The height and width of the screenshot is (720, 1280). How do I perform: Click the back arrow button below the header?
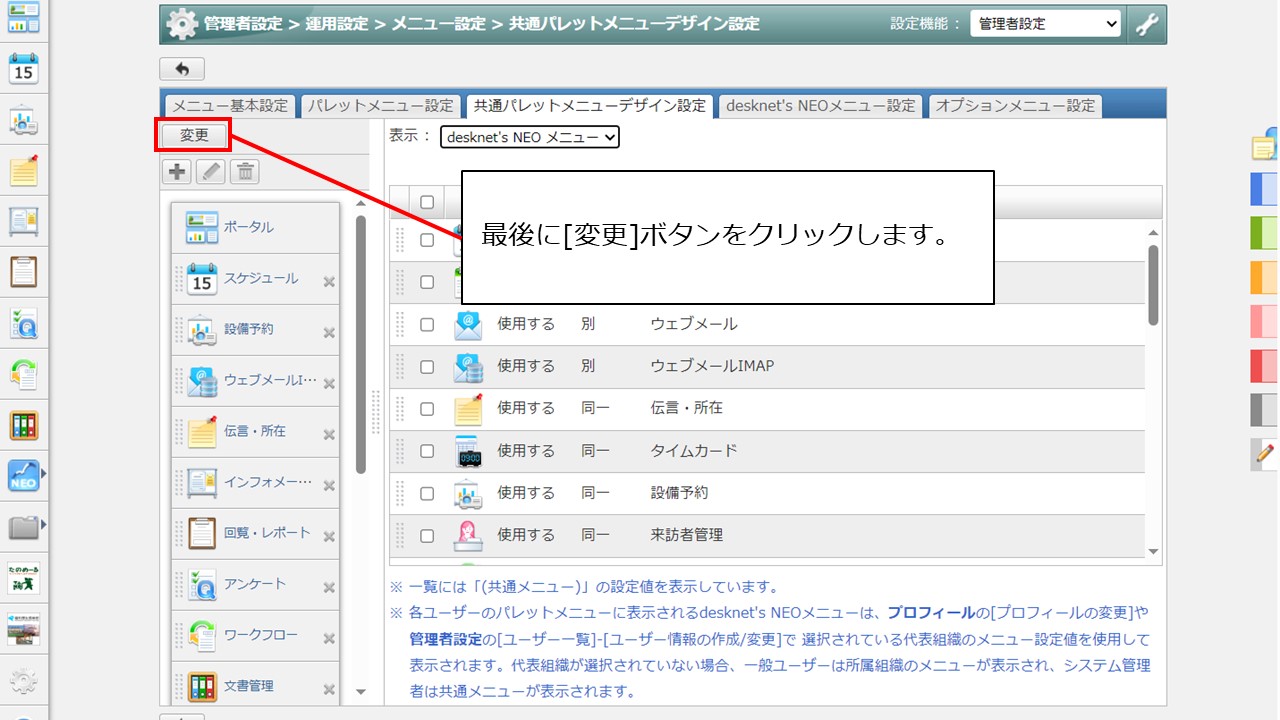181,68
